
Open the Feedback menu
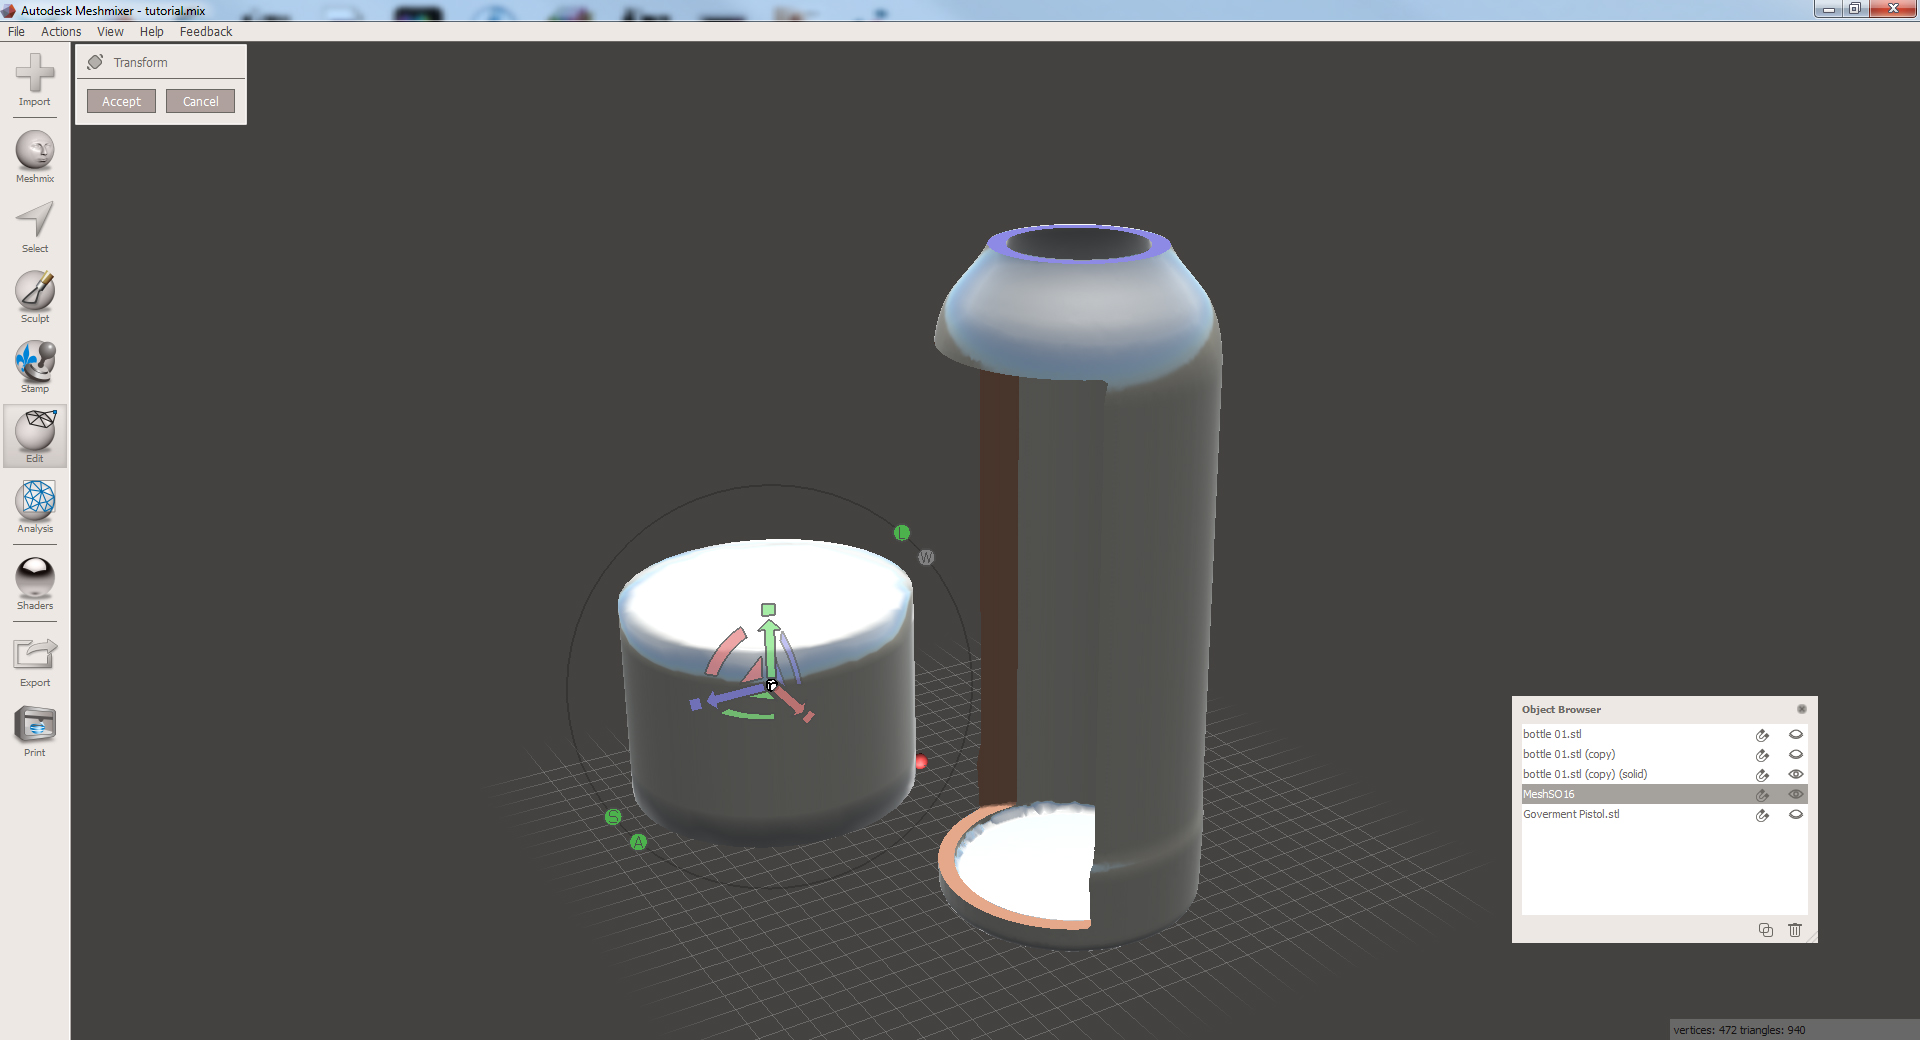[x=206, y=32]
